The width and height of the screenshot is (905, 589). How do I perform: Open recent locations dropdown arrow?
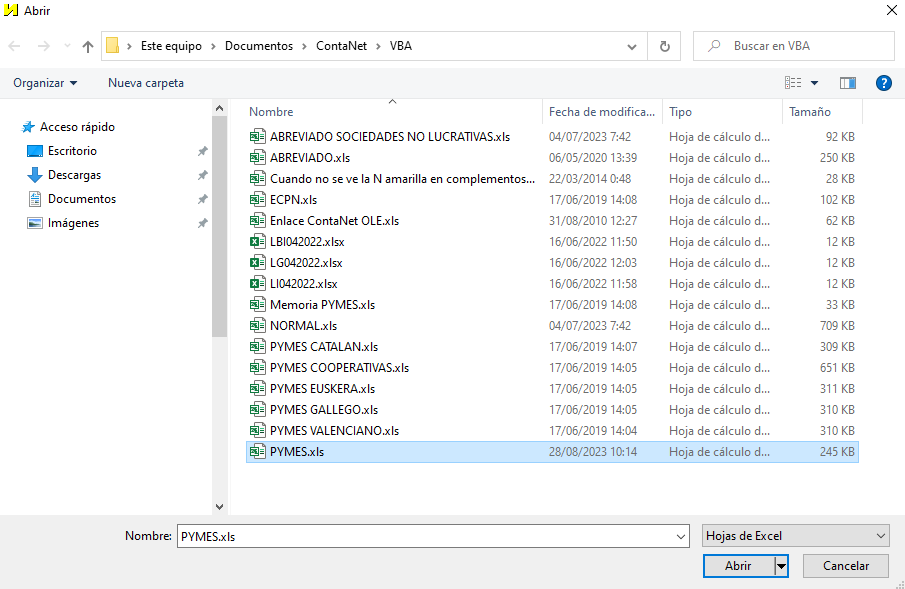[x=632, y=47]
